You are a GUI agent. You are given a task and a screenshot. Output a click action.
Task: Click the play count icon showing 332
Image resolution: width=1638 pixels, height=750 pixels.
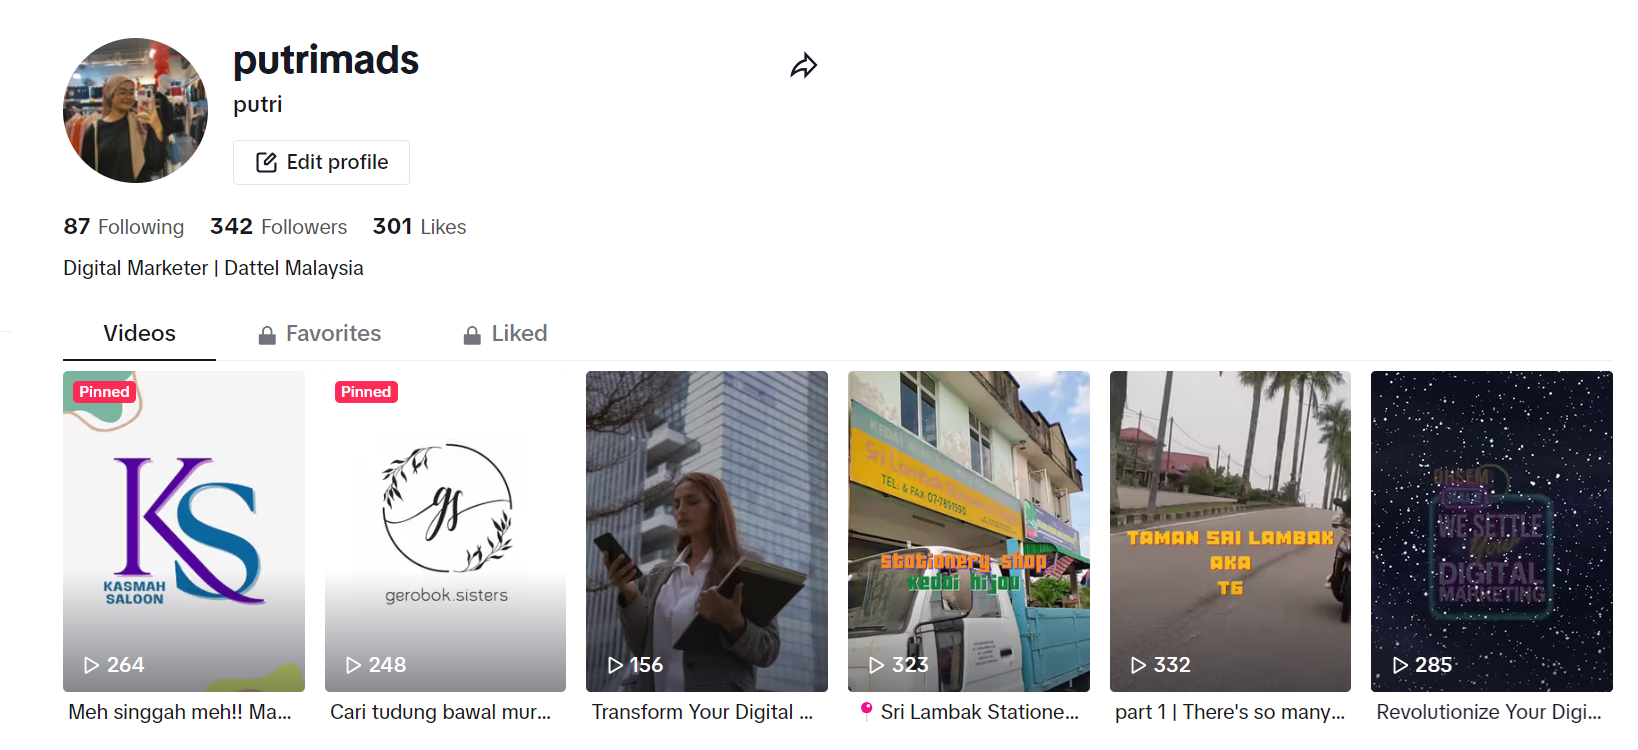(x=1138, y=665)
